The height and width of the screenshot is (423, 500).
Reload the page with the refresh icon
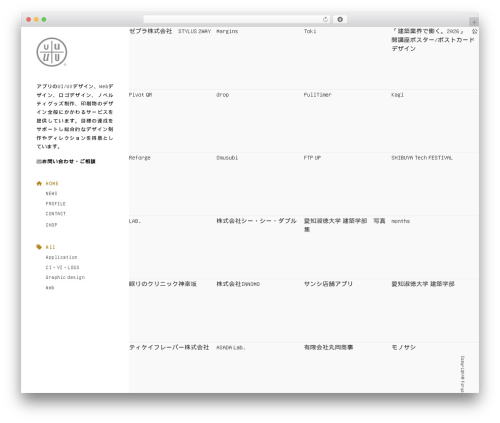[x=325, y=19]
